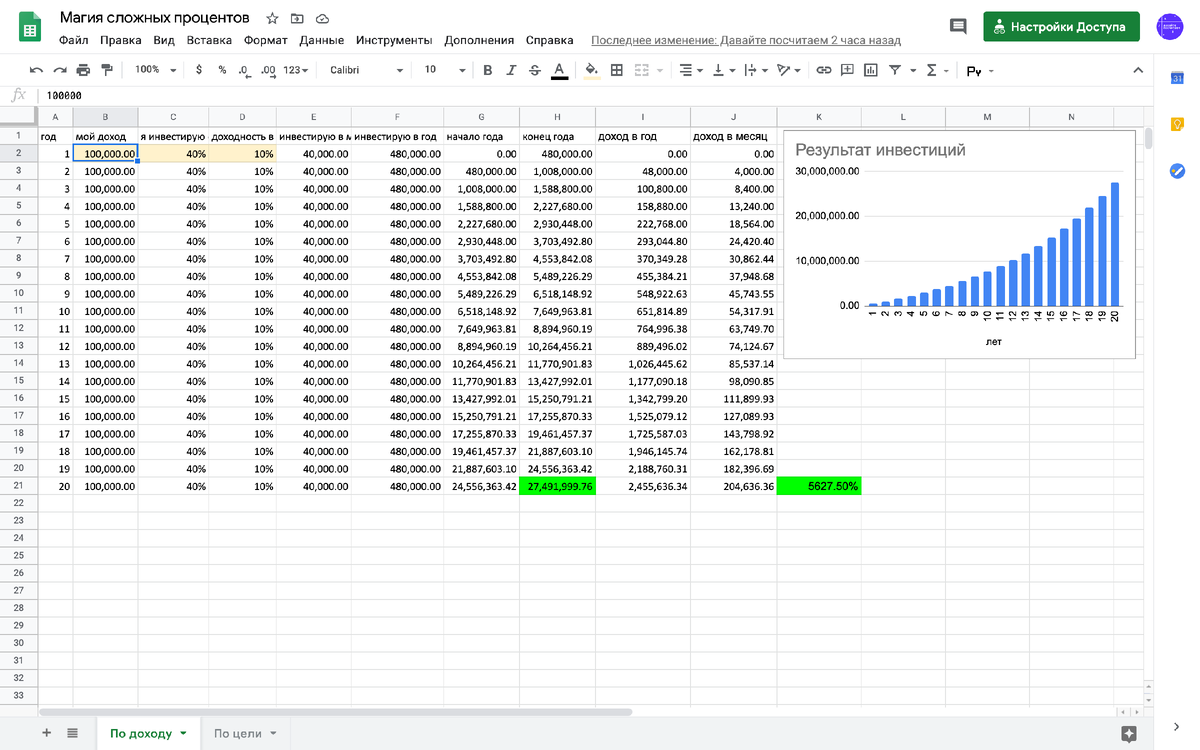Viewport: 1200px width, 750px height.
Task: Open the font size dropdown
Action: click(x=444, y=70)
